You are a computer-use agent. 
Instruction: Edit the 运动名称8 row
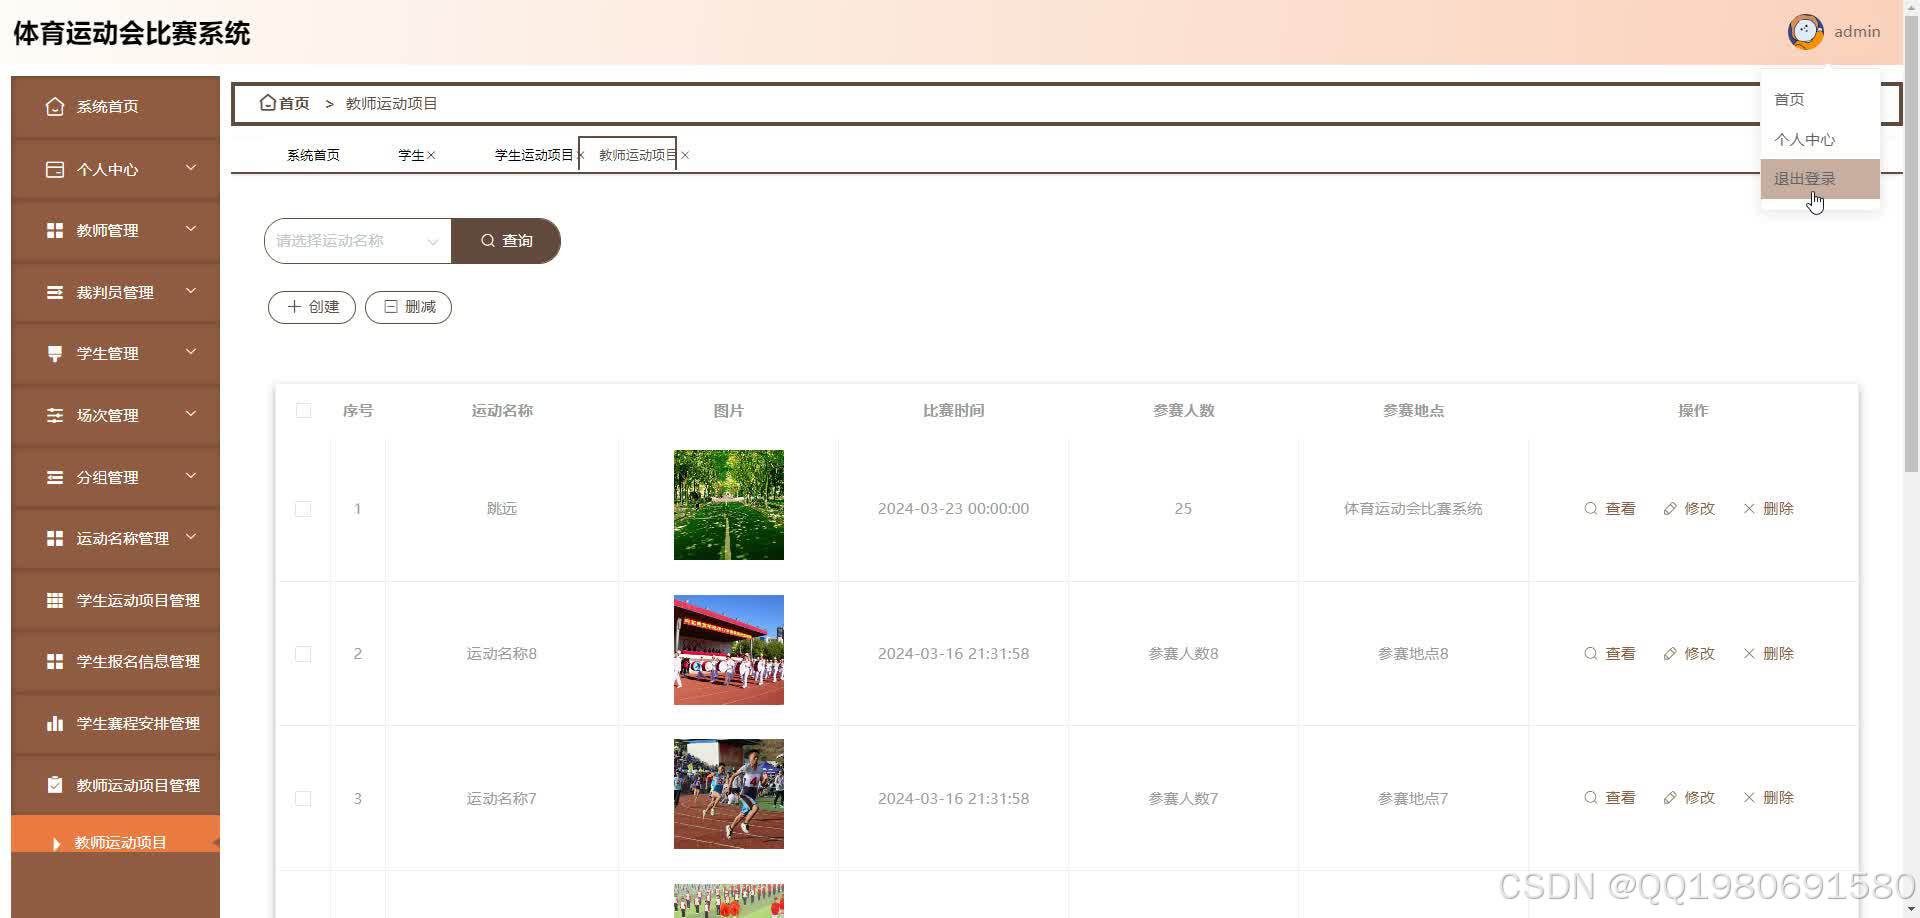(1688, 653)
